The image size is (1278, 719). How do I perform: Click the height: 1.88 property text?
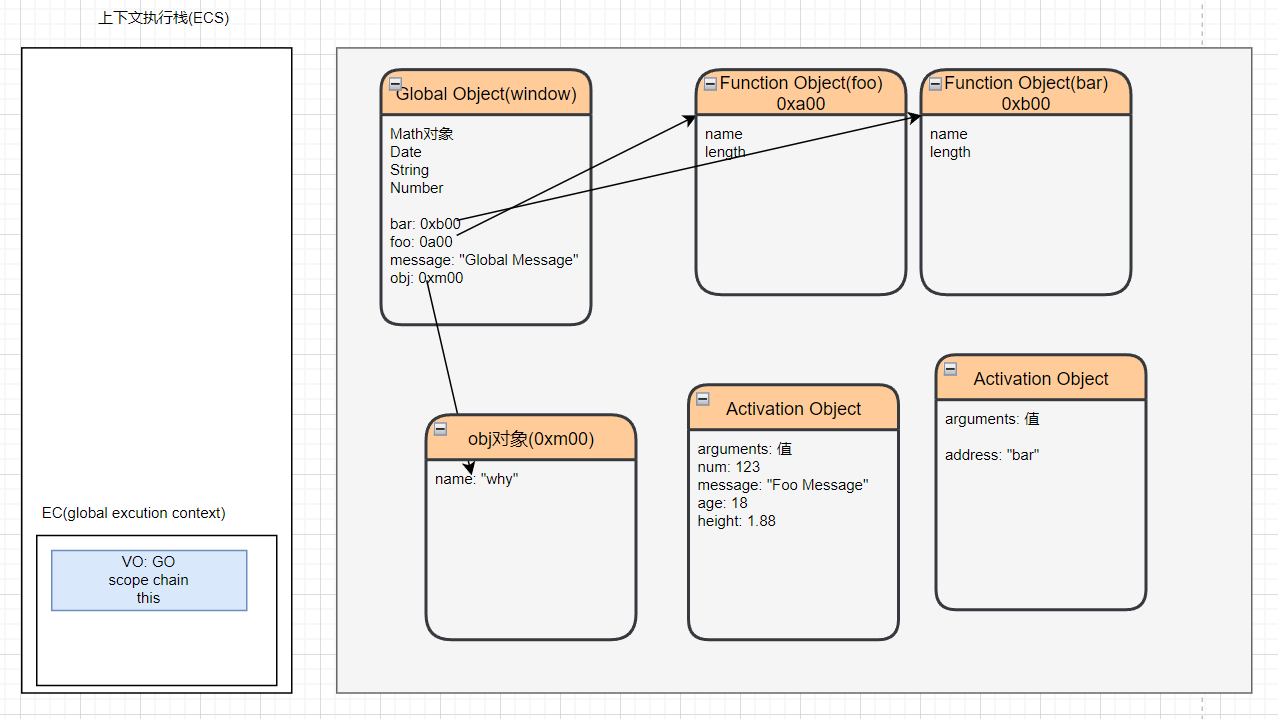(736, 521)
